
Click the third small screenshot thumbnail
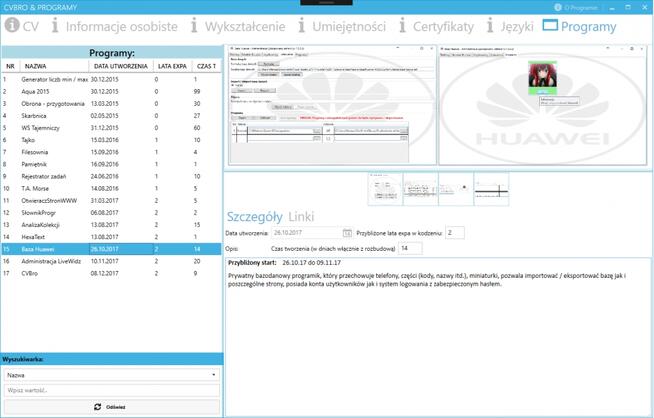click(456, 189)
